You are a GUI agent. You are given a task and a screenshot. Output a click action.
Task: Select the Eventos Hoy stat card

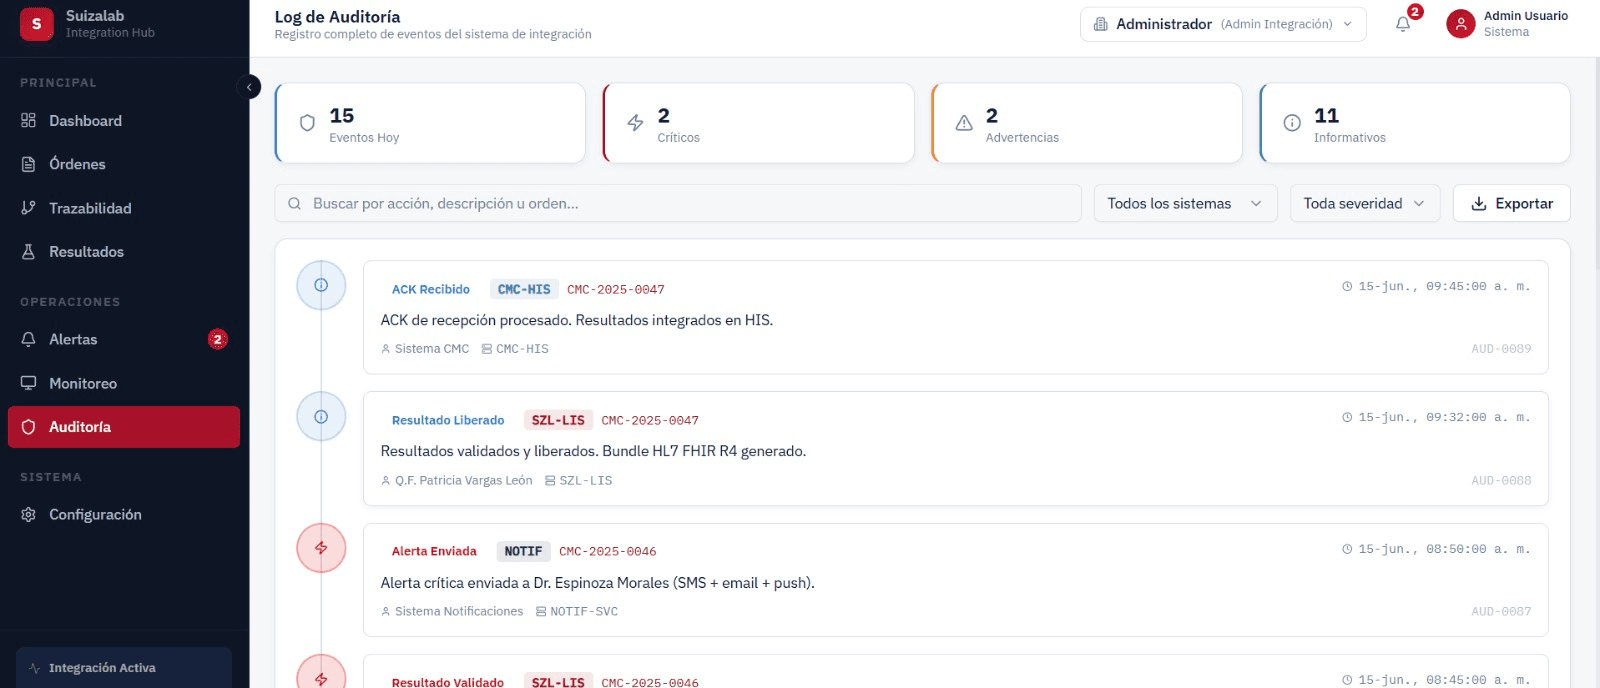point(430,123)
